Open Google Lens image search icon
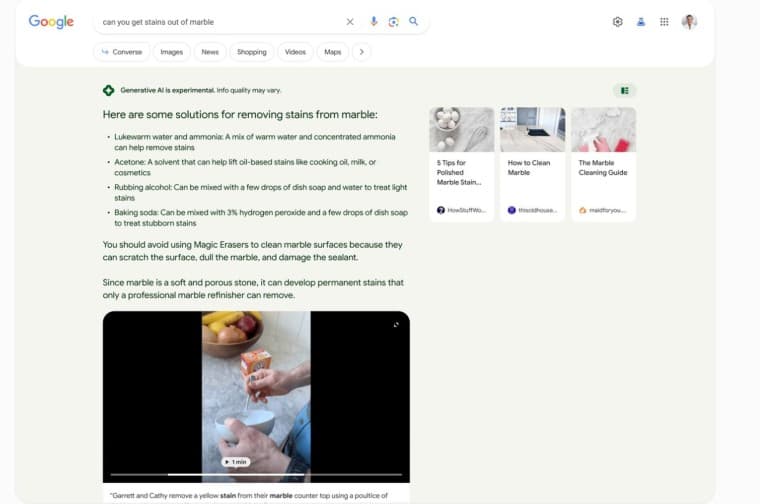 coord(393,22)
